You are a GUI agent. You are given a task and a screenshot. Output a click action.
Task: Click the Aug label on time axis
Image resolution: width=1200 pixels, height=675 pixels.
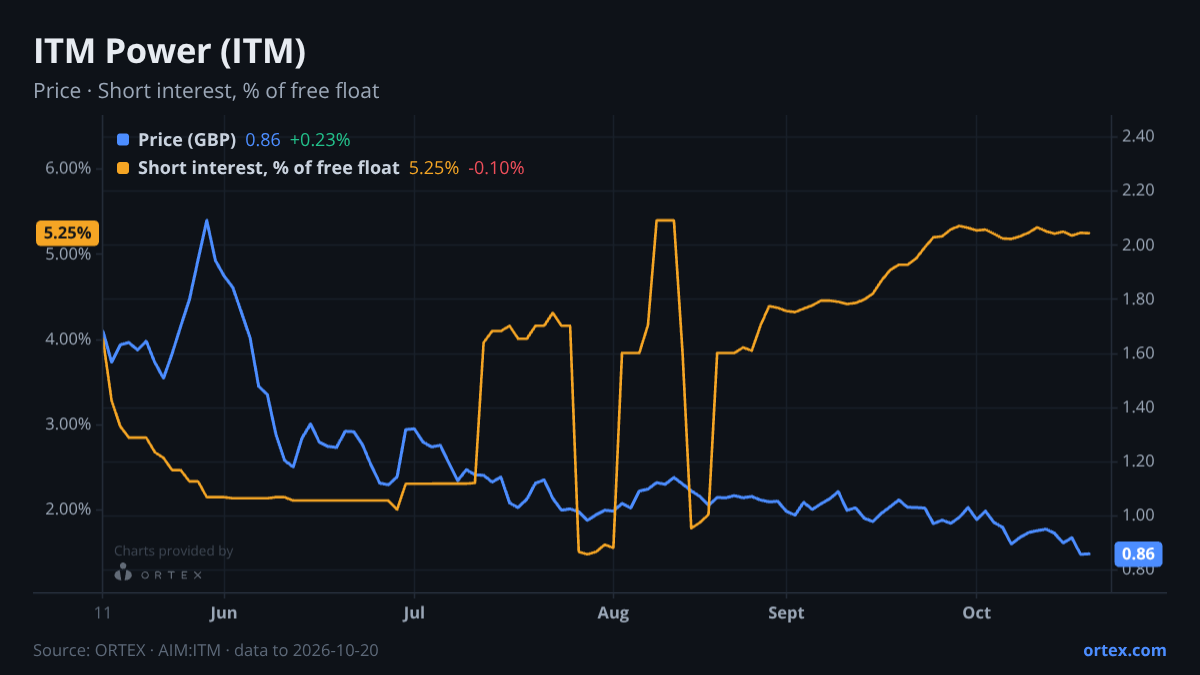[613, 612]
